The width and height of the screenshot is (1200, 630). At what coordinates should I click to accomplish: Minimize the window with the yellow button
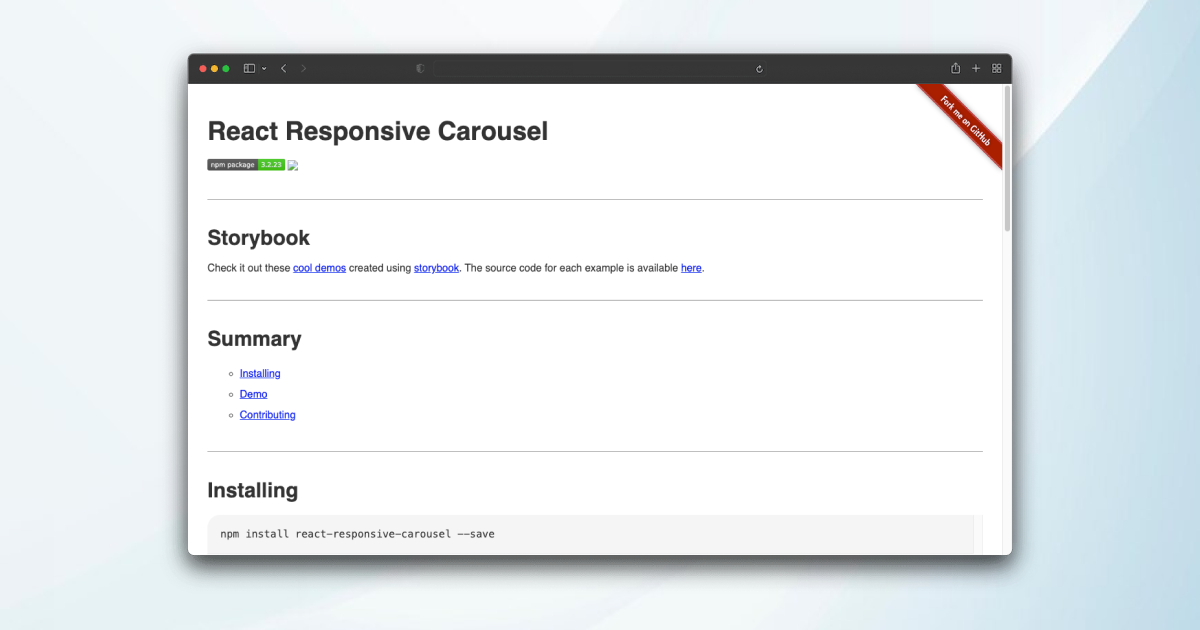[214, 69]
